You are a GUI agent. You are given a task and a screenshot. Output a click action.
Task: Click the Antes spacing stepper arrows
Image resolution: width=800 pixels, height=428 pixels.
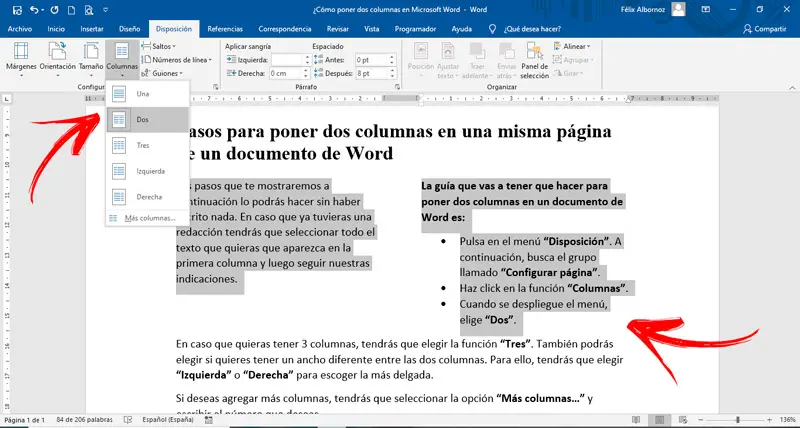coord(392,60)
